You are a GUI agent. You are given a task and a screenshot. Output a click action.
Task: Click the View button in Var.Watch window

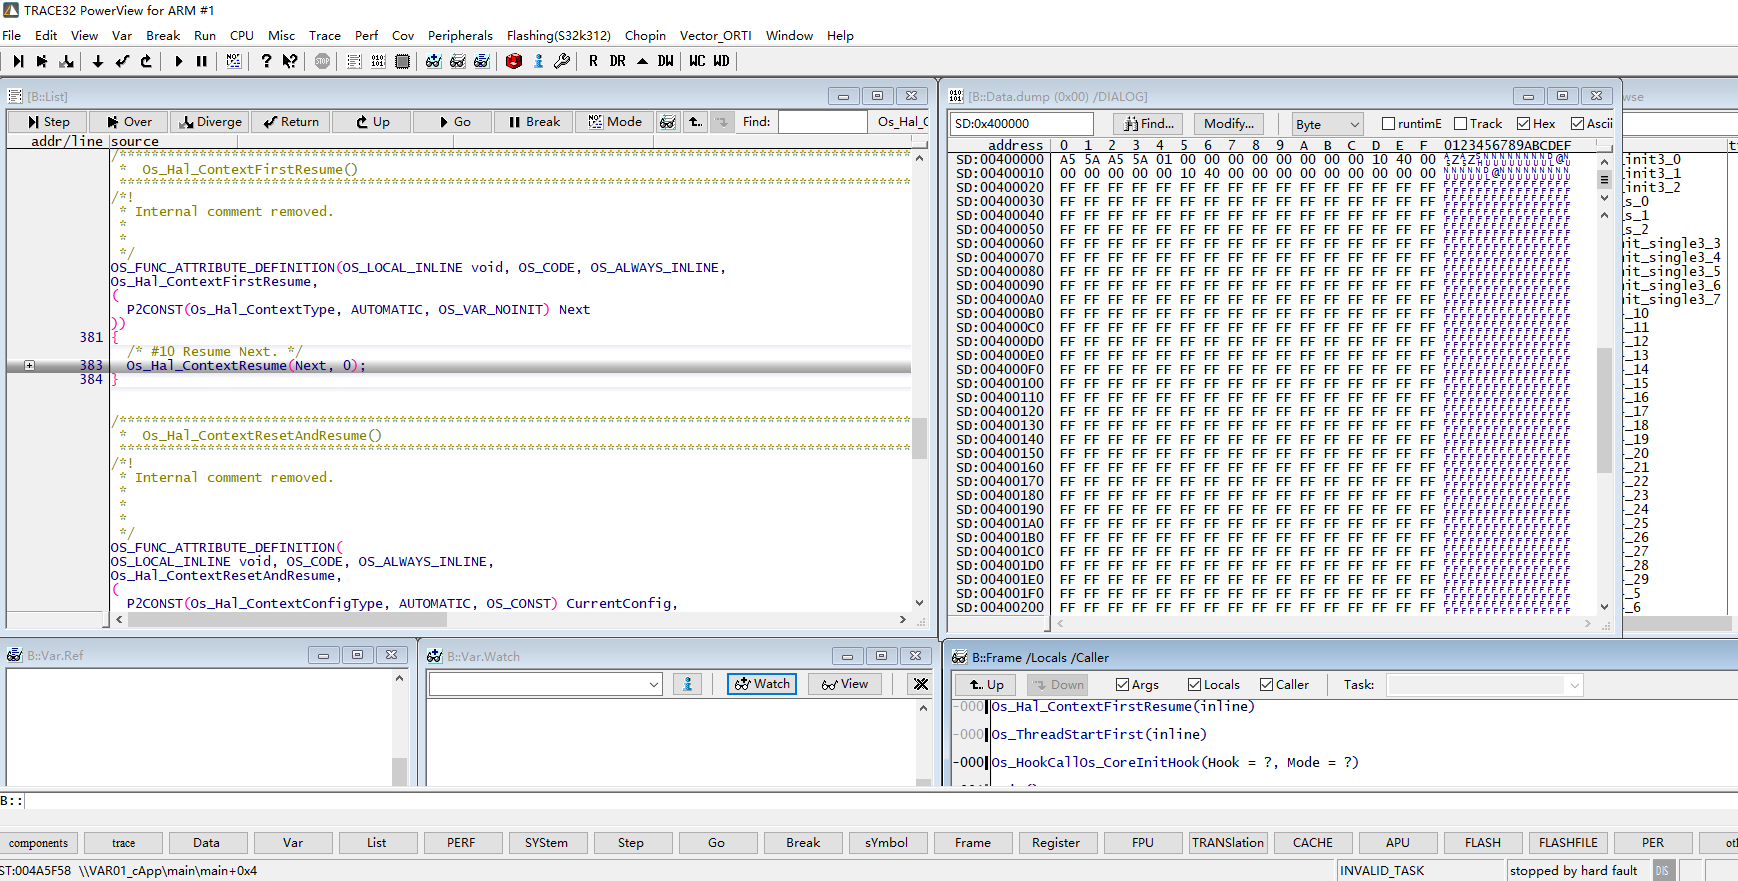point(845,684)
